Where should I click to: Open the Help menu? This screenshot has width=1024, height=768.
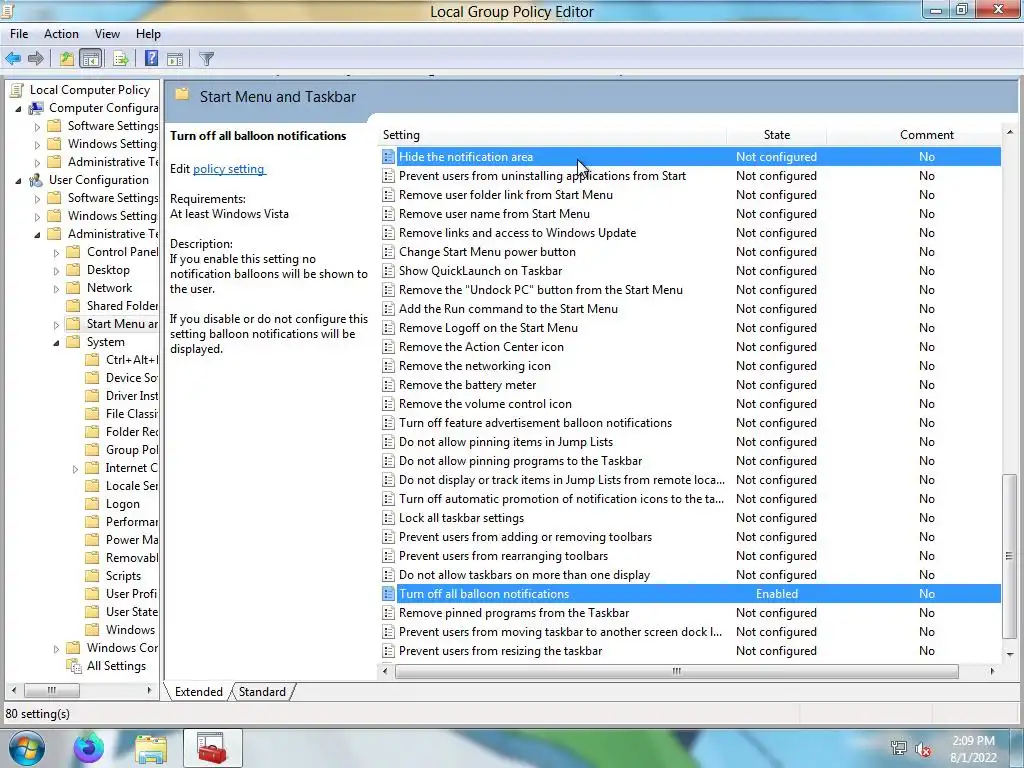(148, 34)
